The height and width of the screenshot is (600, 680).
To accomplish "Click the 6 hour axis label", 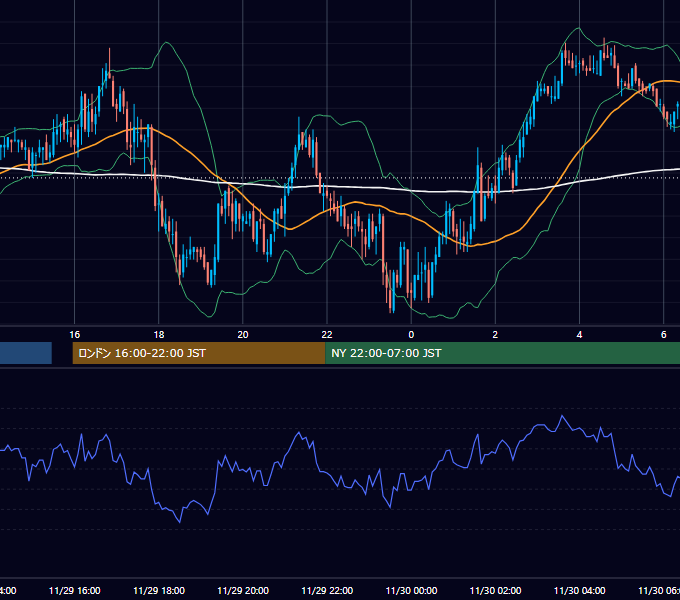I will [664, 335].
